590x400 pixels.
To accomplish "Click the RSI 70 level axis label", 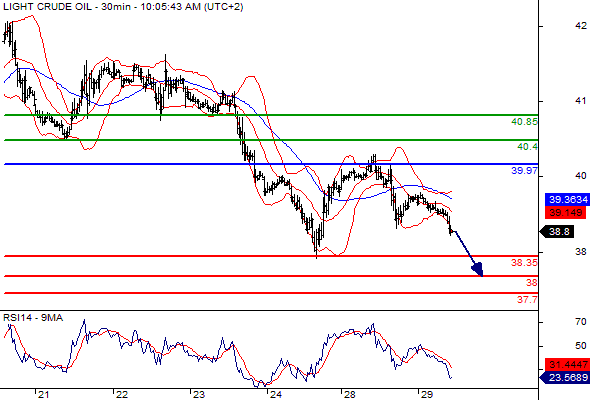I will pos(581,322).
